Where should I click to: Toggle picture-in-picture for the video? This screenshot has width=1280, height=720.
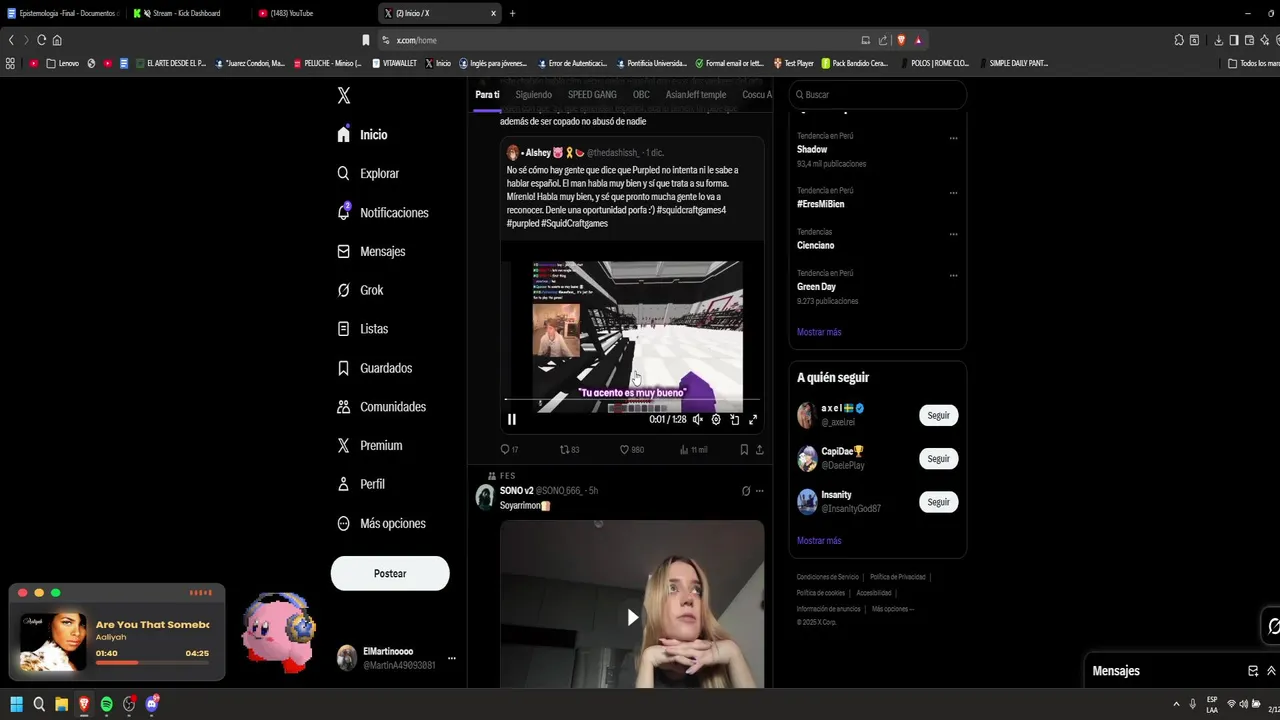tap(734, 419)
